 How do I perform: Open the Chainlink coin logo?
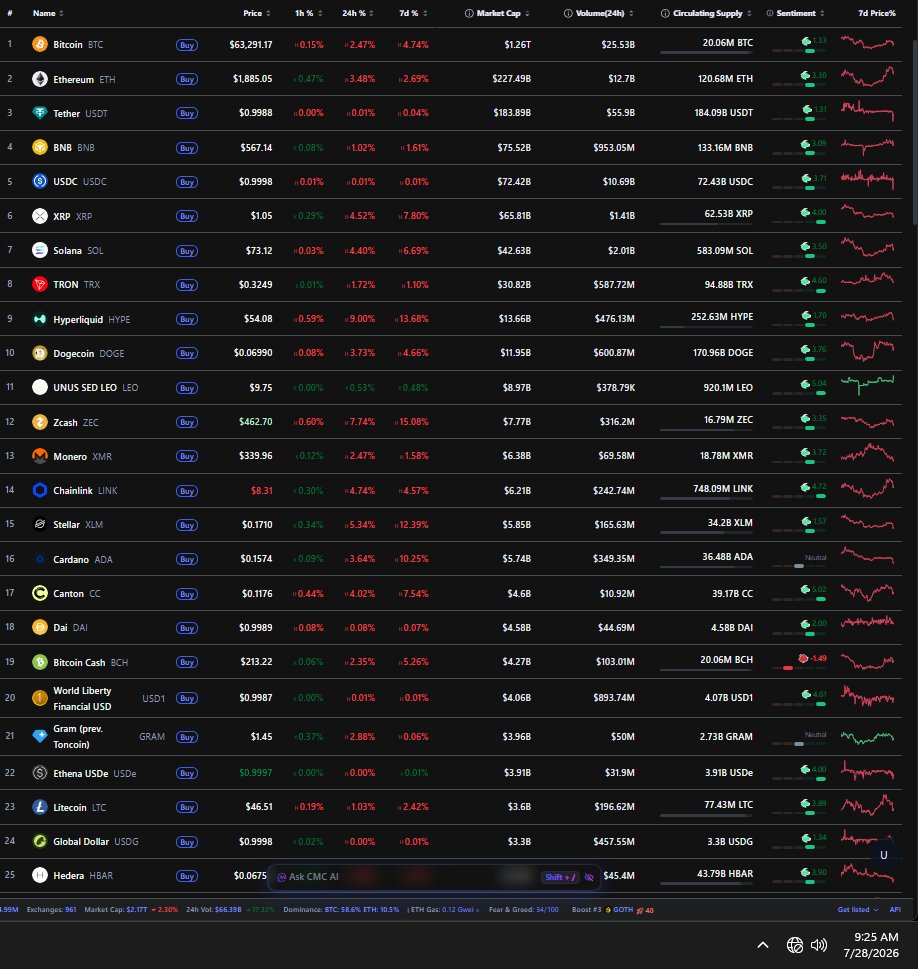coord(40,490)
